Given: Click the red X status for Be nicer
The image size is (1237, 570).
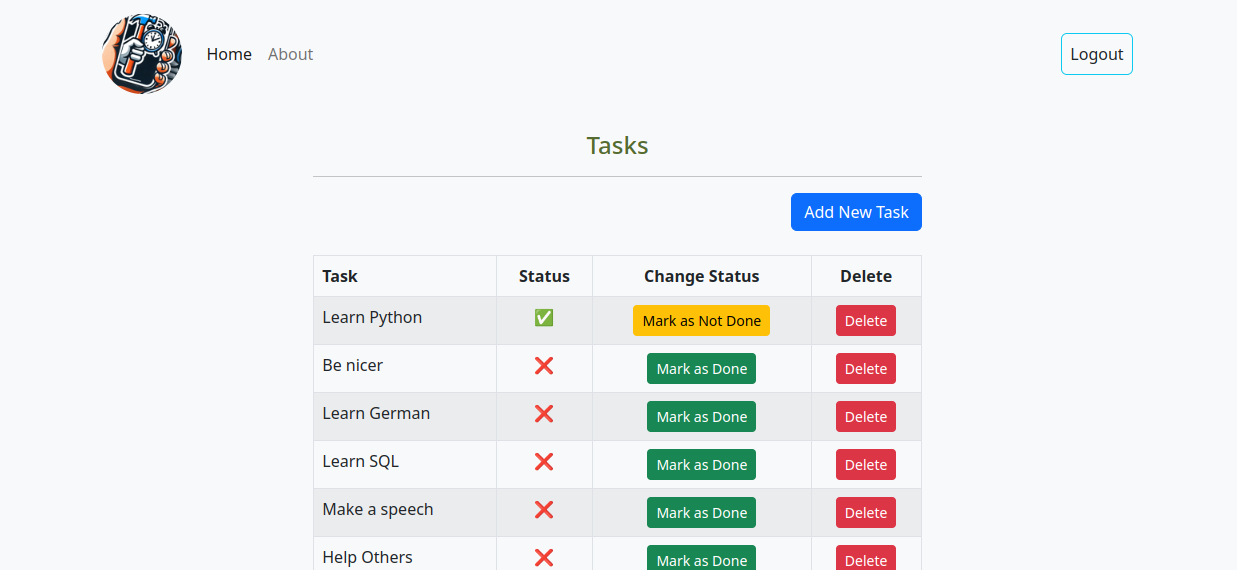Looking at the screenshot, I should (x=544, y=366).
